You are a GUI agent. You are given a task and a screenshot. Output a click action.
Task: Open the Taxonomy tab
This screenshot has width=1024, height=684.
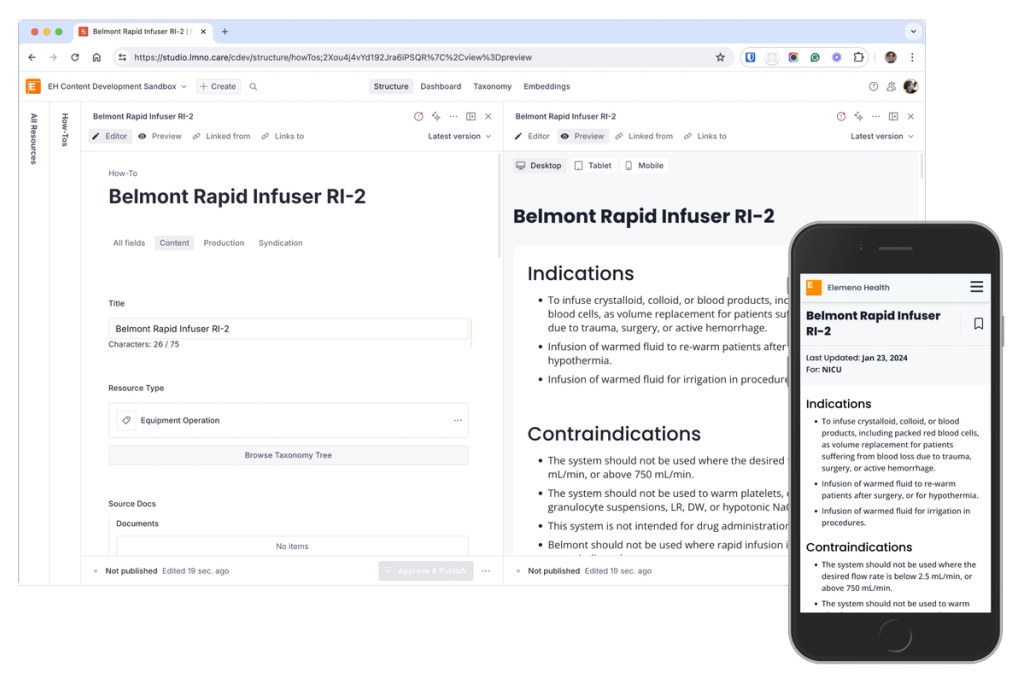tap(492, 86)
